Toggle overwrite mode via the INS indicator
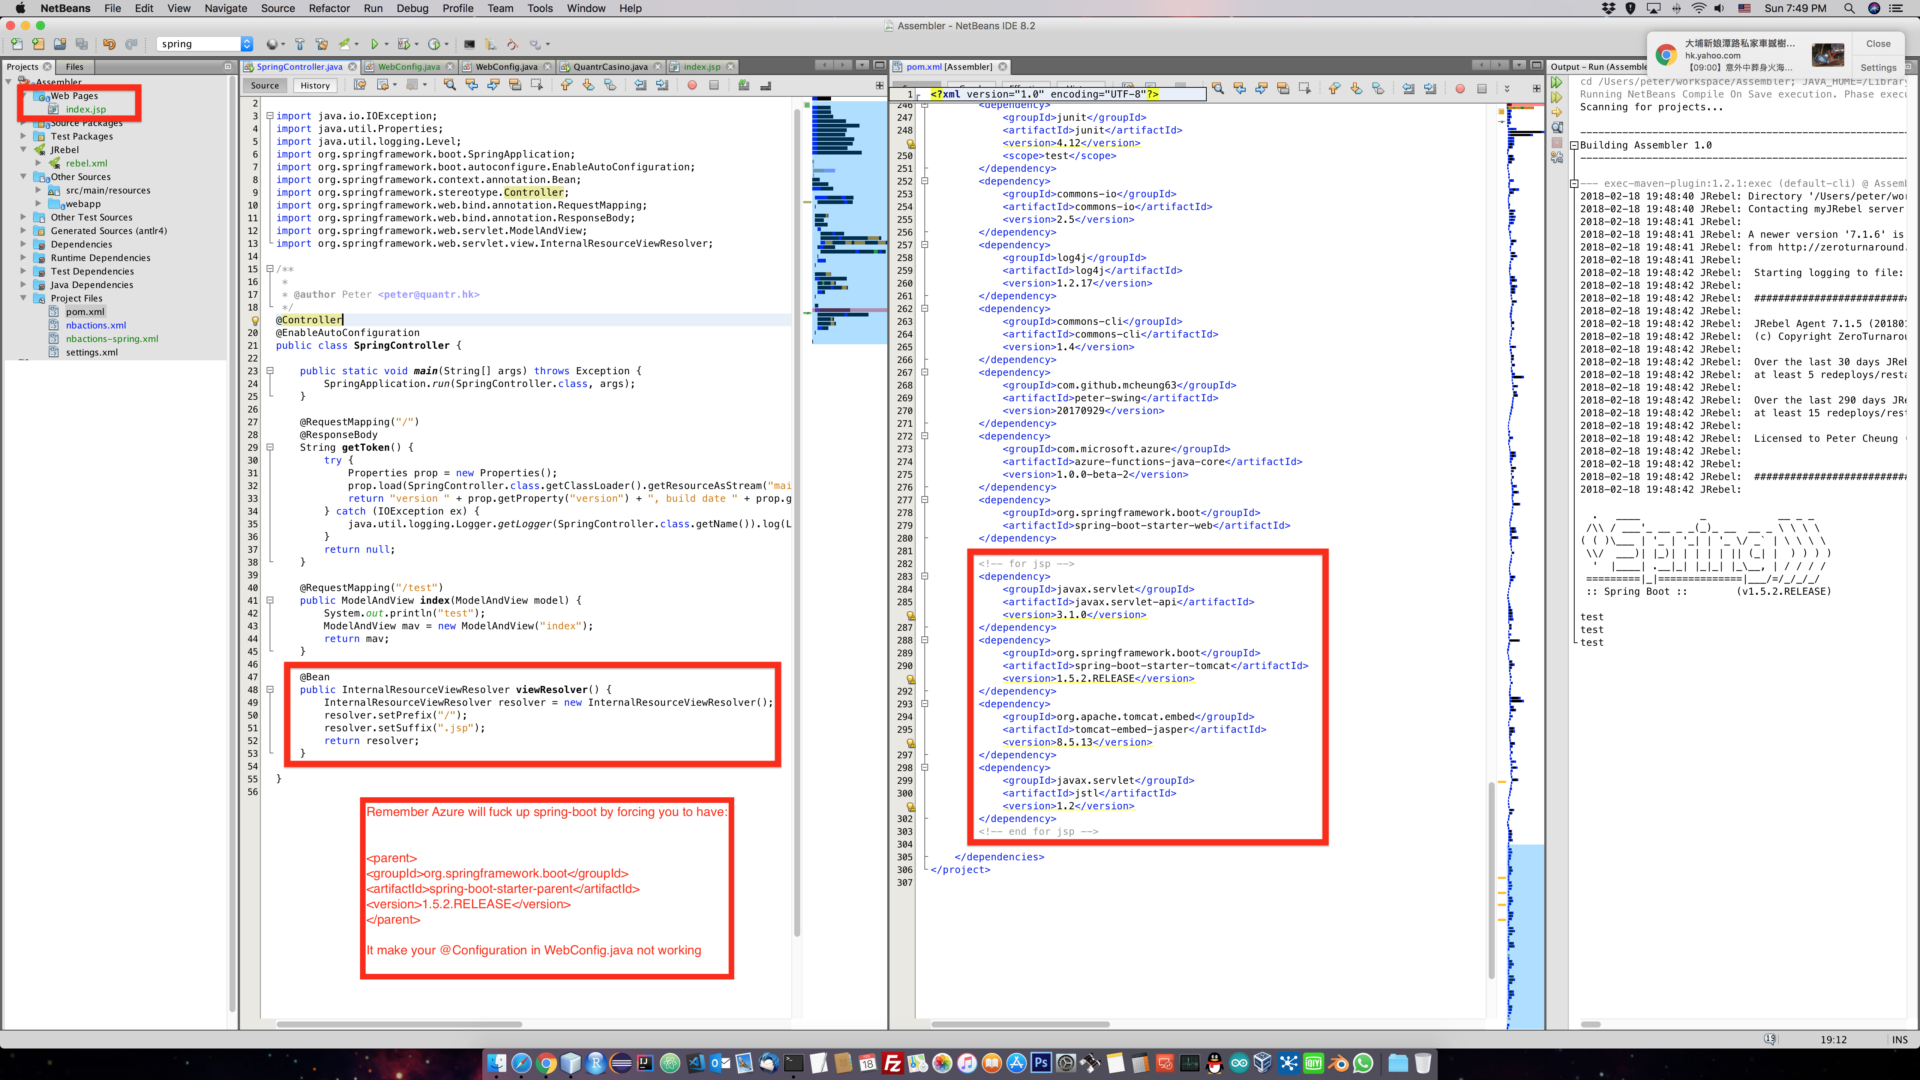The width and height of the screenshot is (1920, 1080). pyautogui.click(x=1898, y=1039)
